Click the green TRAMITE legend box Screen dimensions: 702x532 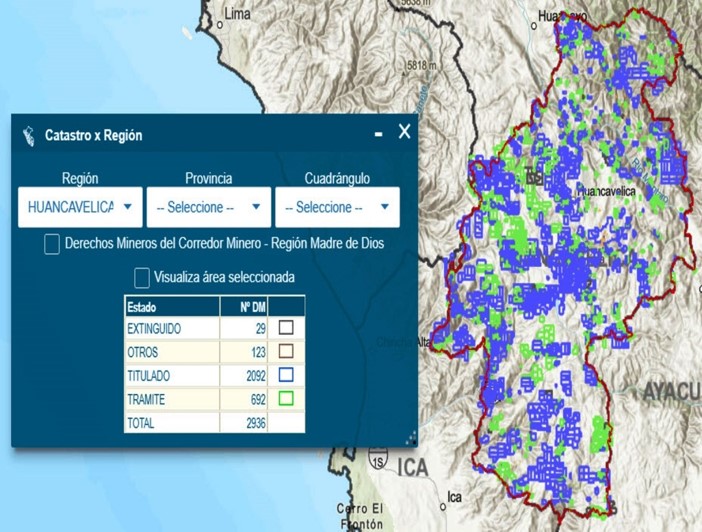286,400
